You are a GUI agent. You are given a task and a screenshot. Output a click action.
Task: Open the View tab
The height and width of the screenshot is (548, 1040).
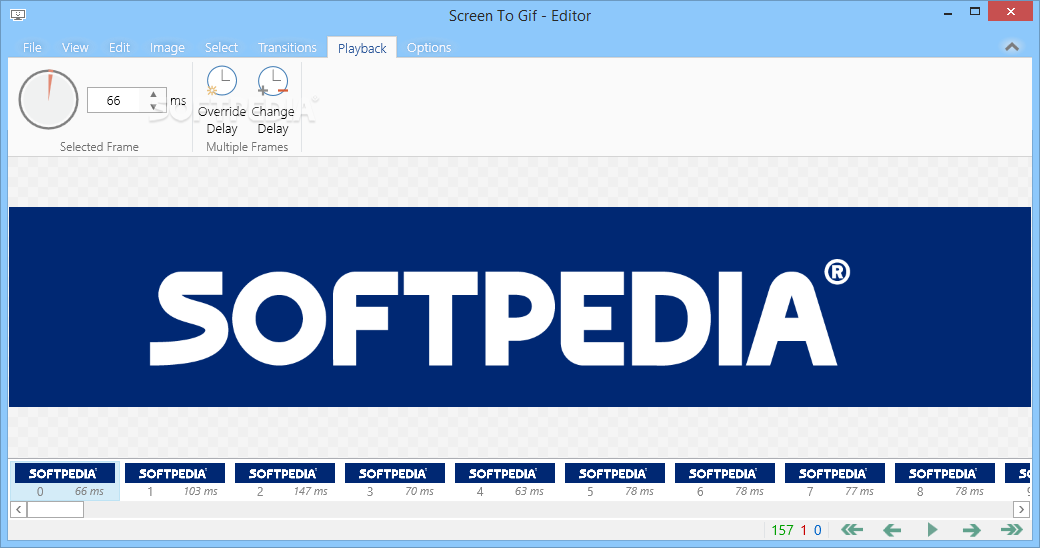75,47
